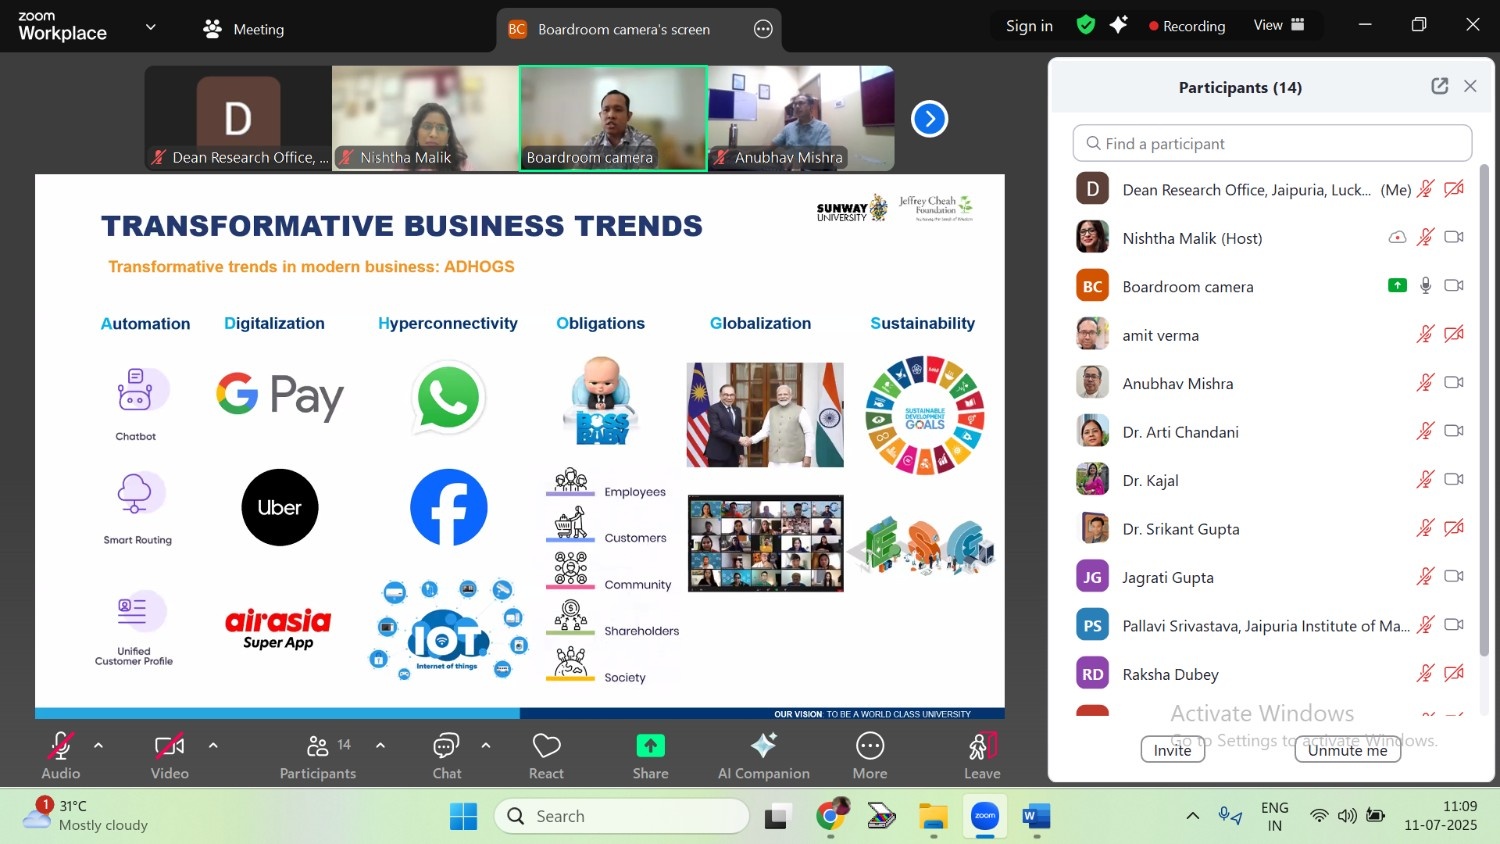Show hidden system tray icons
1500x844 pixels.
click(1192, 816)
